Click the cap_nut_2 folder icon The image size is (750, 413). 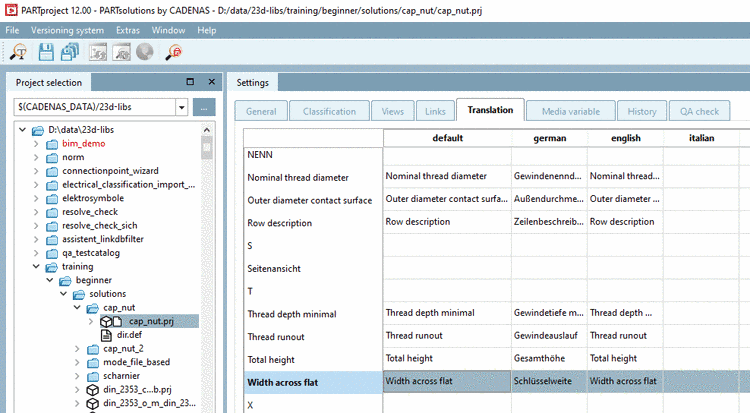coord(93,349)
